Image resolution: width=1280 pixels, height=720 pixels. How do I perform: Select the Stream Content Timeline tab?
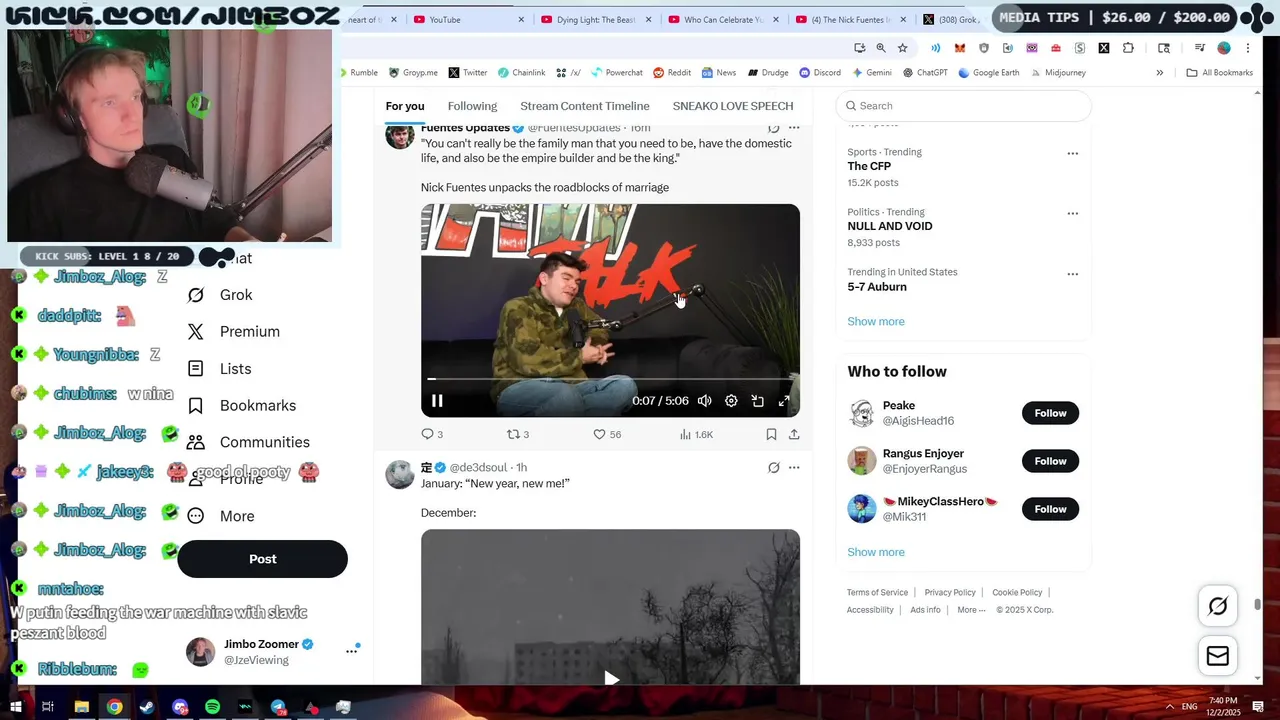(x=585, y=106)
